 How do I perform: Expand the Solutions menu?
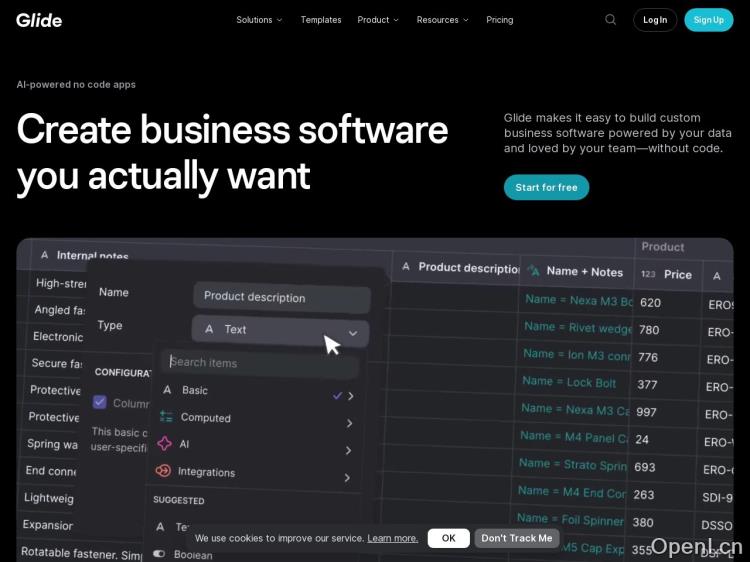[x=259, y=20]
